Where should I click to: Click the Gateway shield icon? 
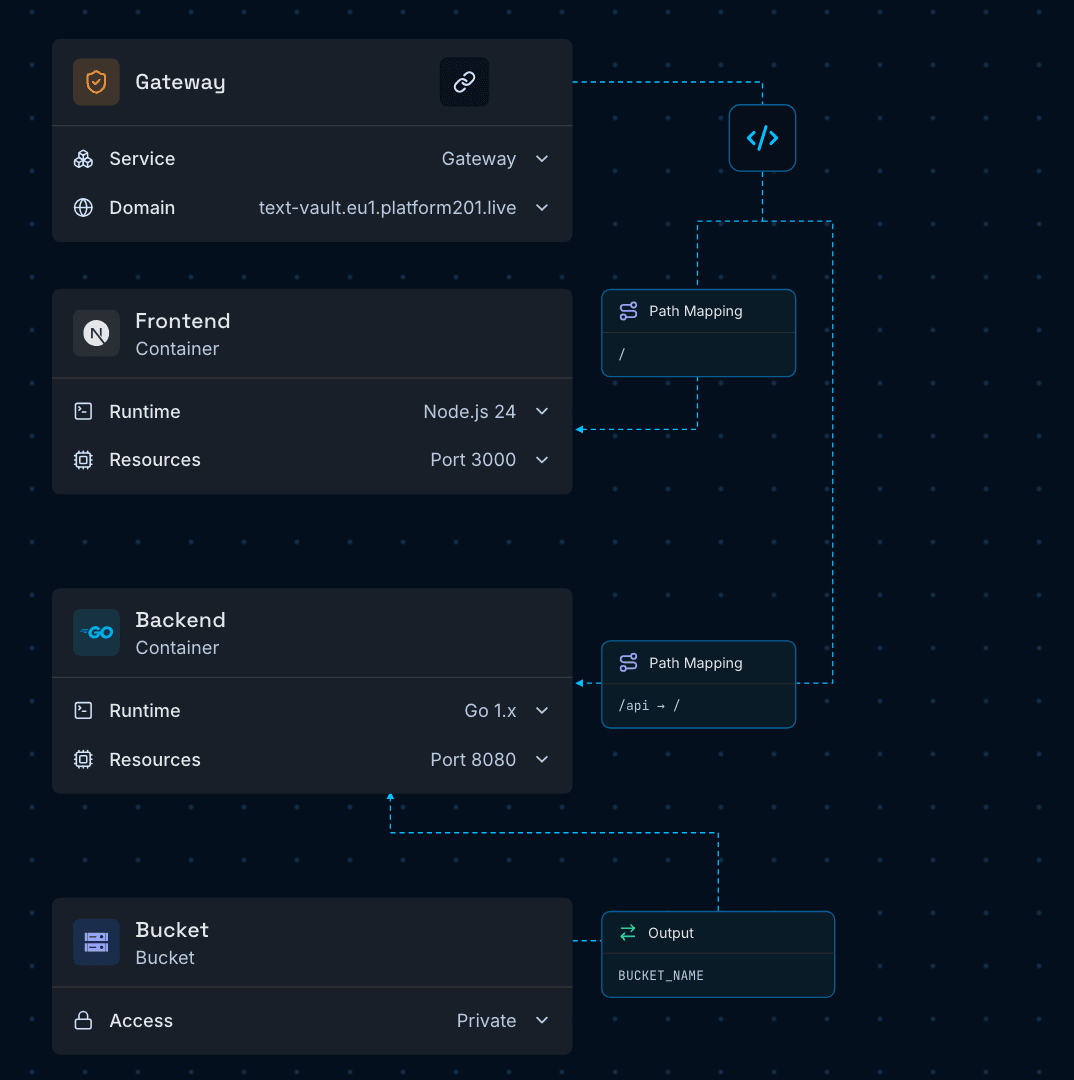click(96, 82)
